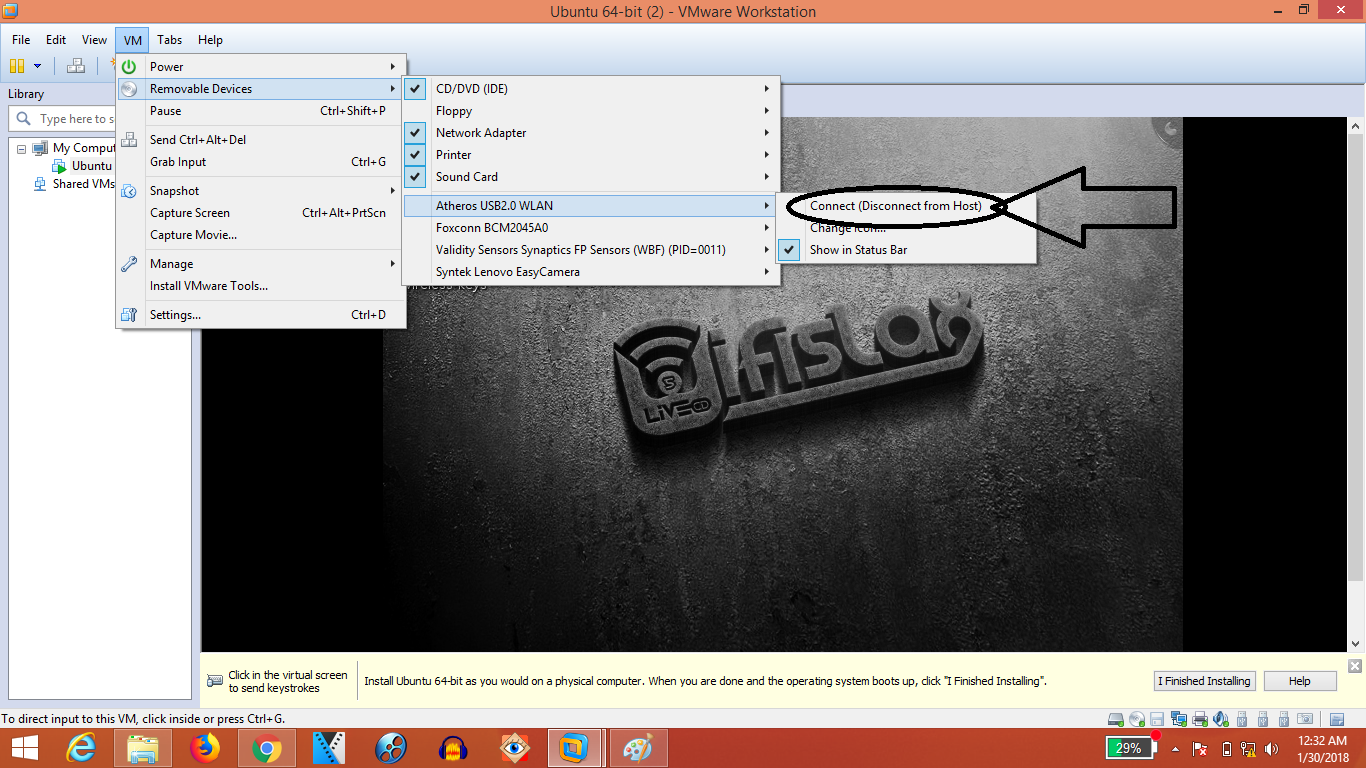
Task: Click the Send Ctrl+Alt+Del toolbar icon
Action: tap(76, 66)
